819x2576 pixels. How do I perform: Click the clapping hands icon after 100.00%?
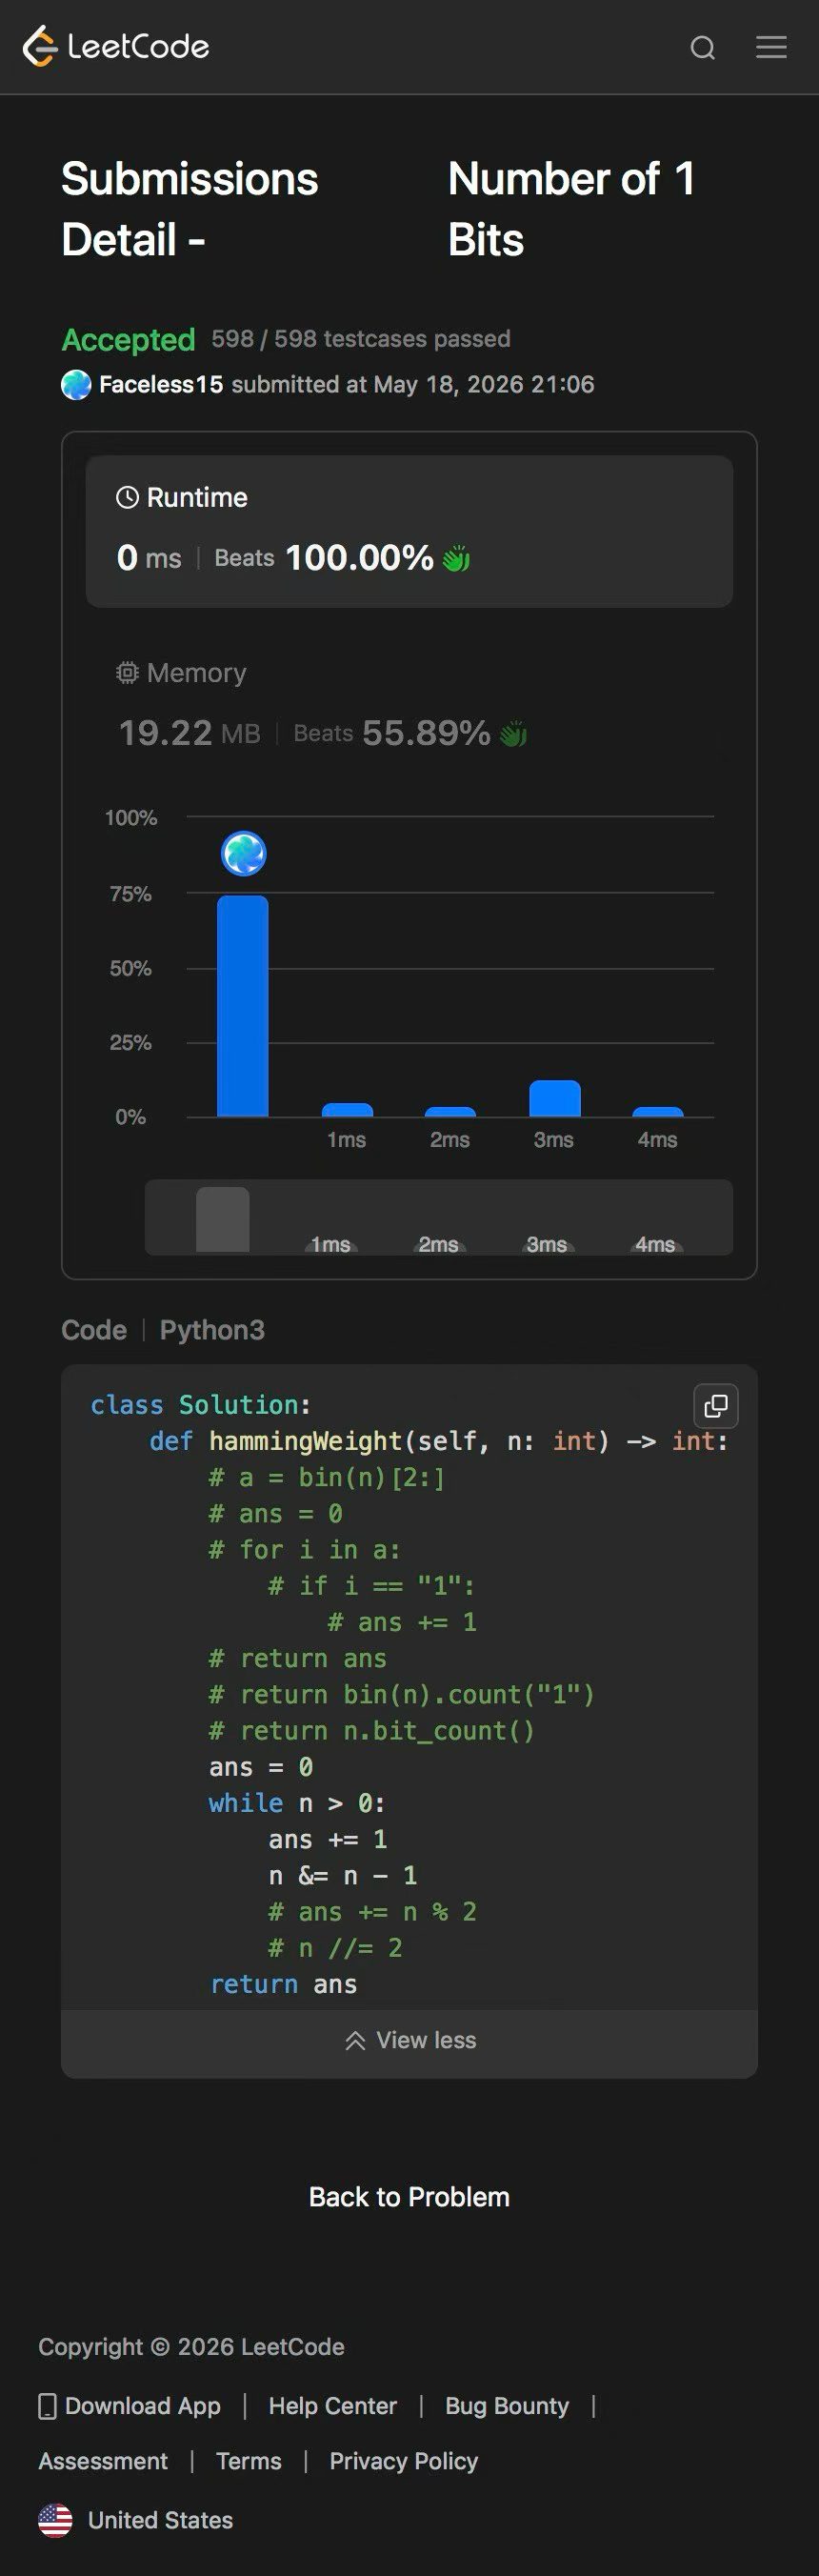click(456, 558)
